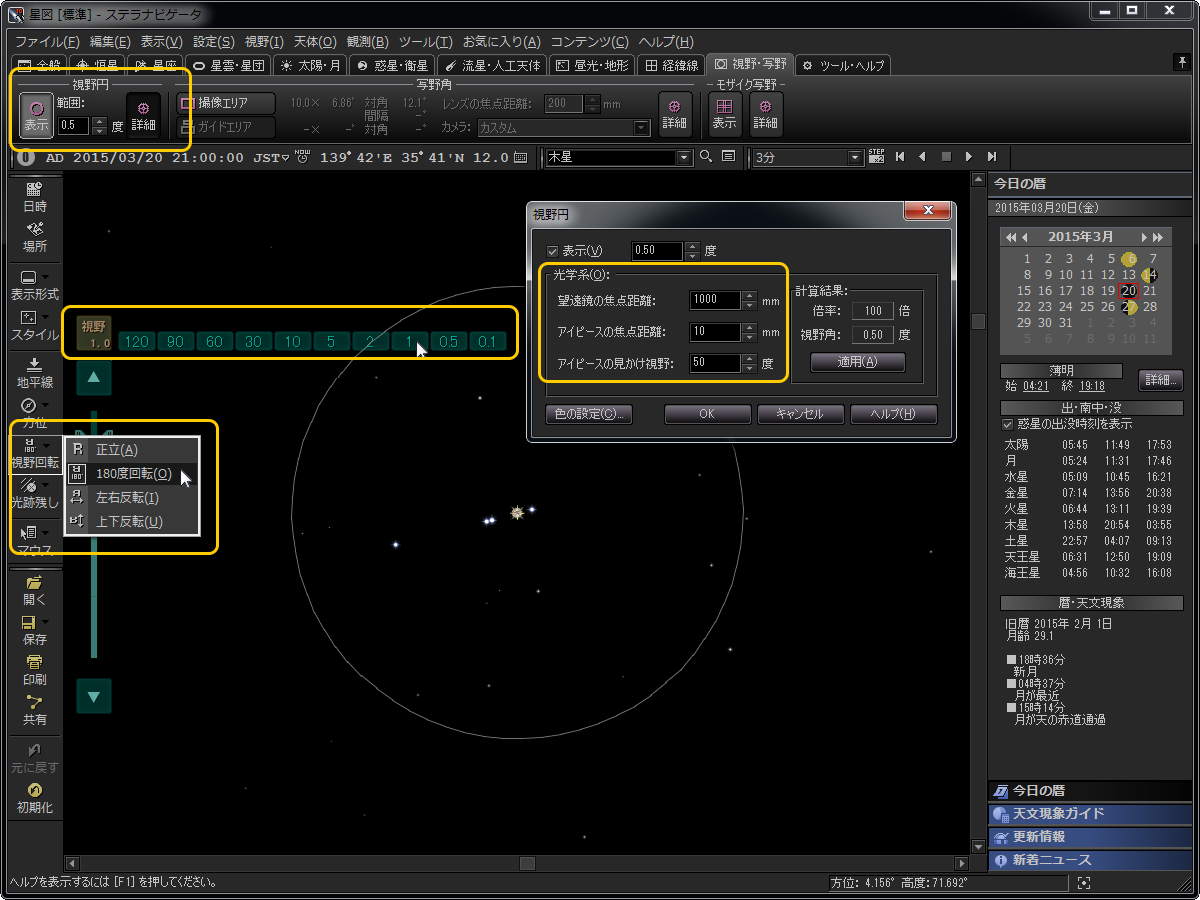This screenshot has height=900, width=1200.
Task: Select 左右反転(I) from popup menu
Action: pyautogui.click(x=131, y=497)
